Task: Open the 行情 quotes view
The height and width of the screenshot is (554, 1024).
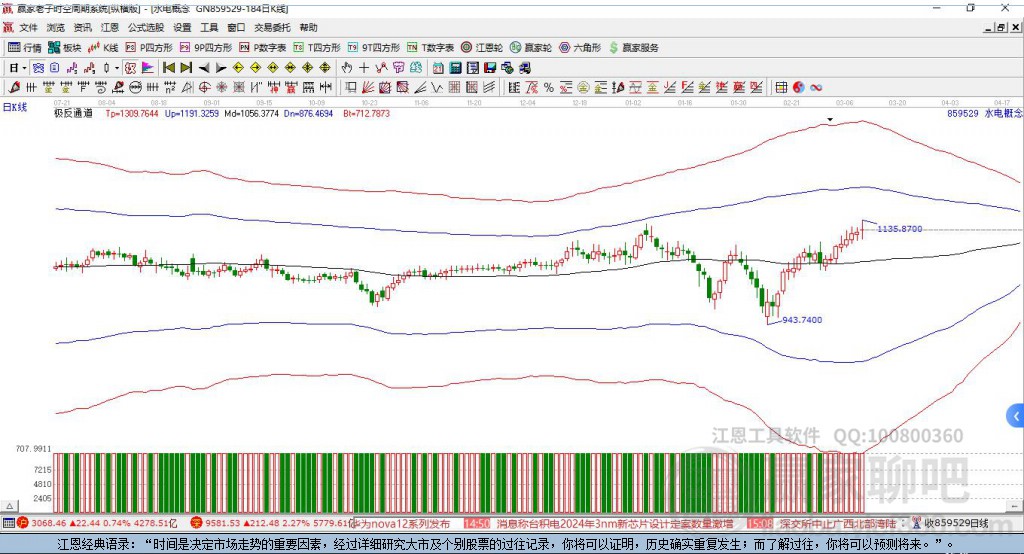Action: 25,48
